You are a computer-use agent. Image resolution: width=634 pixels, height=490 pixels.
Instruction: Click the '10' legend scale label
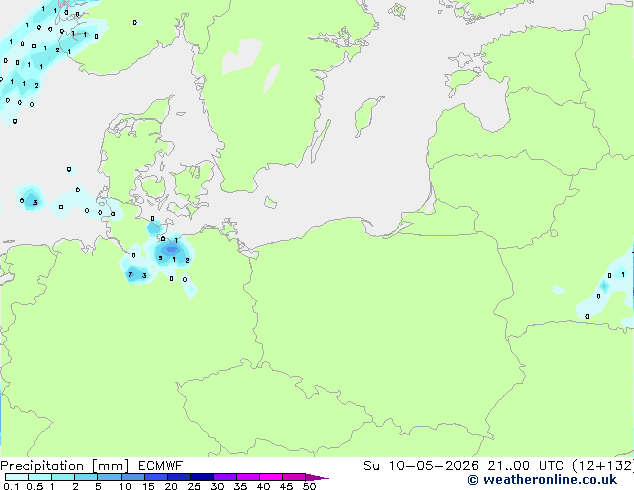click(x=125, y=486)
